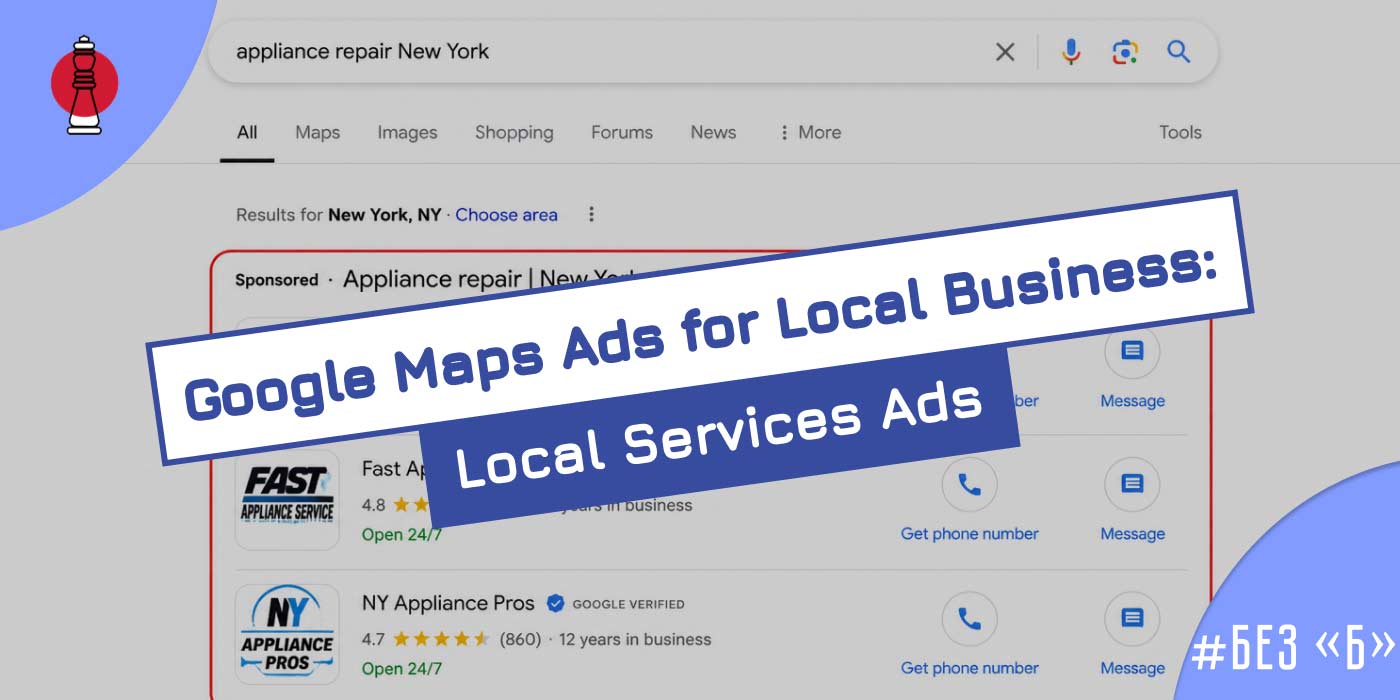Switch to the Images tab
This screenshot has height=700, width=1400.
coord(407,132)
